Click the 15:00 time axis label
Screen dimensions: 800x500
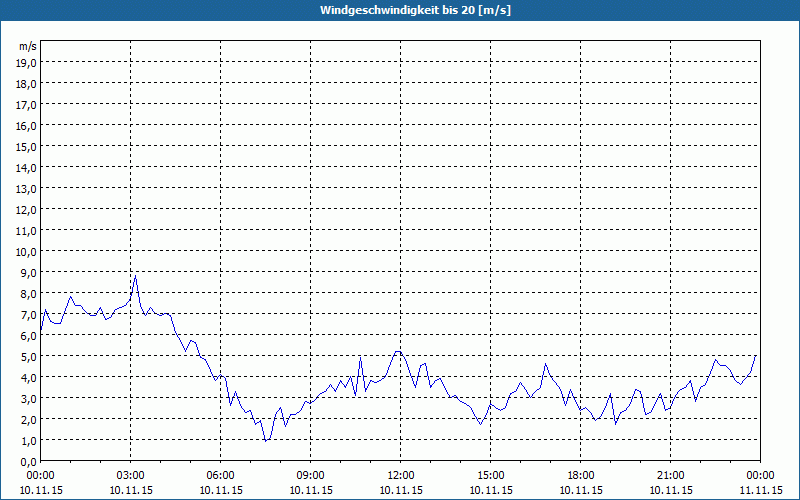coord(491,476)
